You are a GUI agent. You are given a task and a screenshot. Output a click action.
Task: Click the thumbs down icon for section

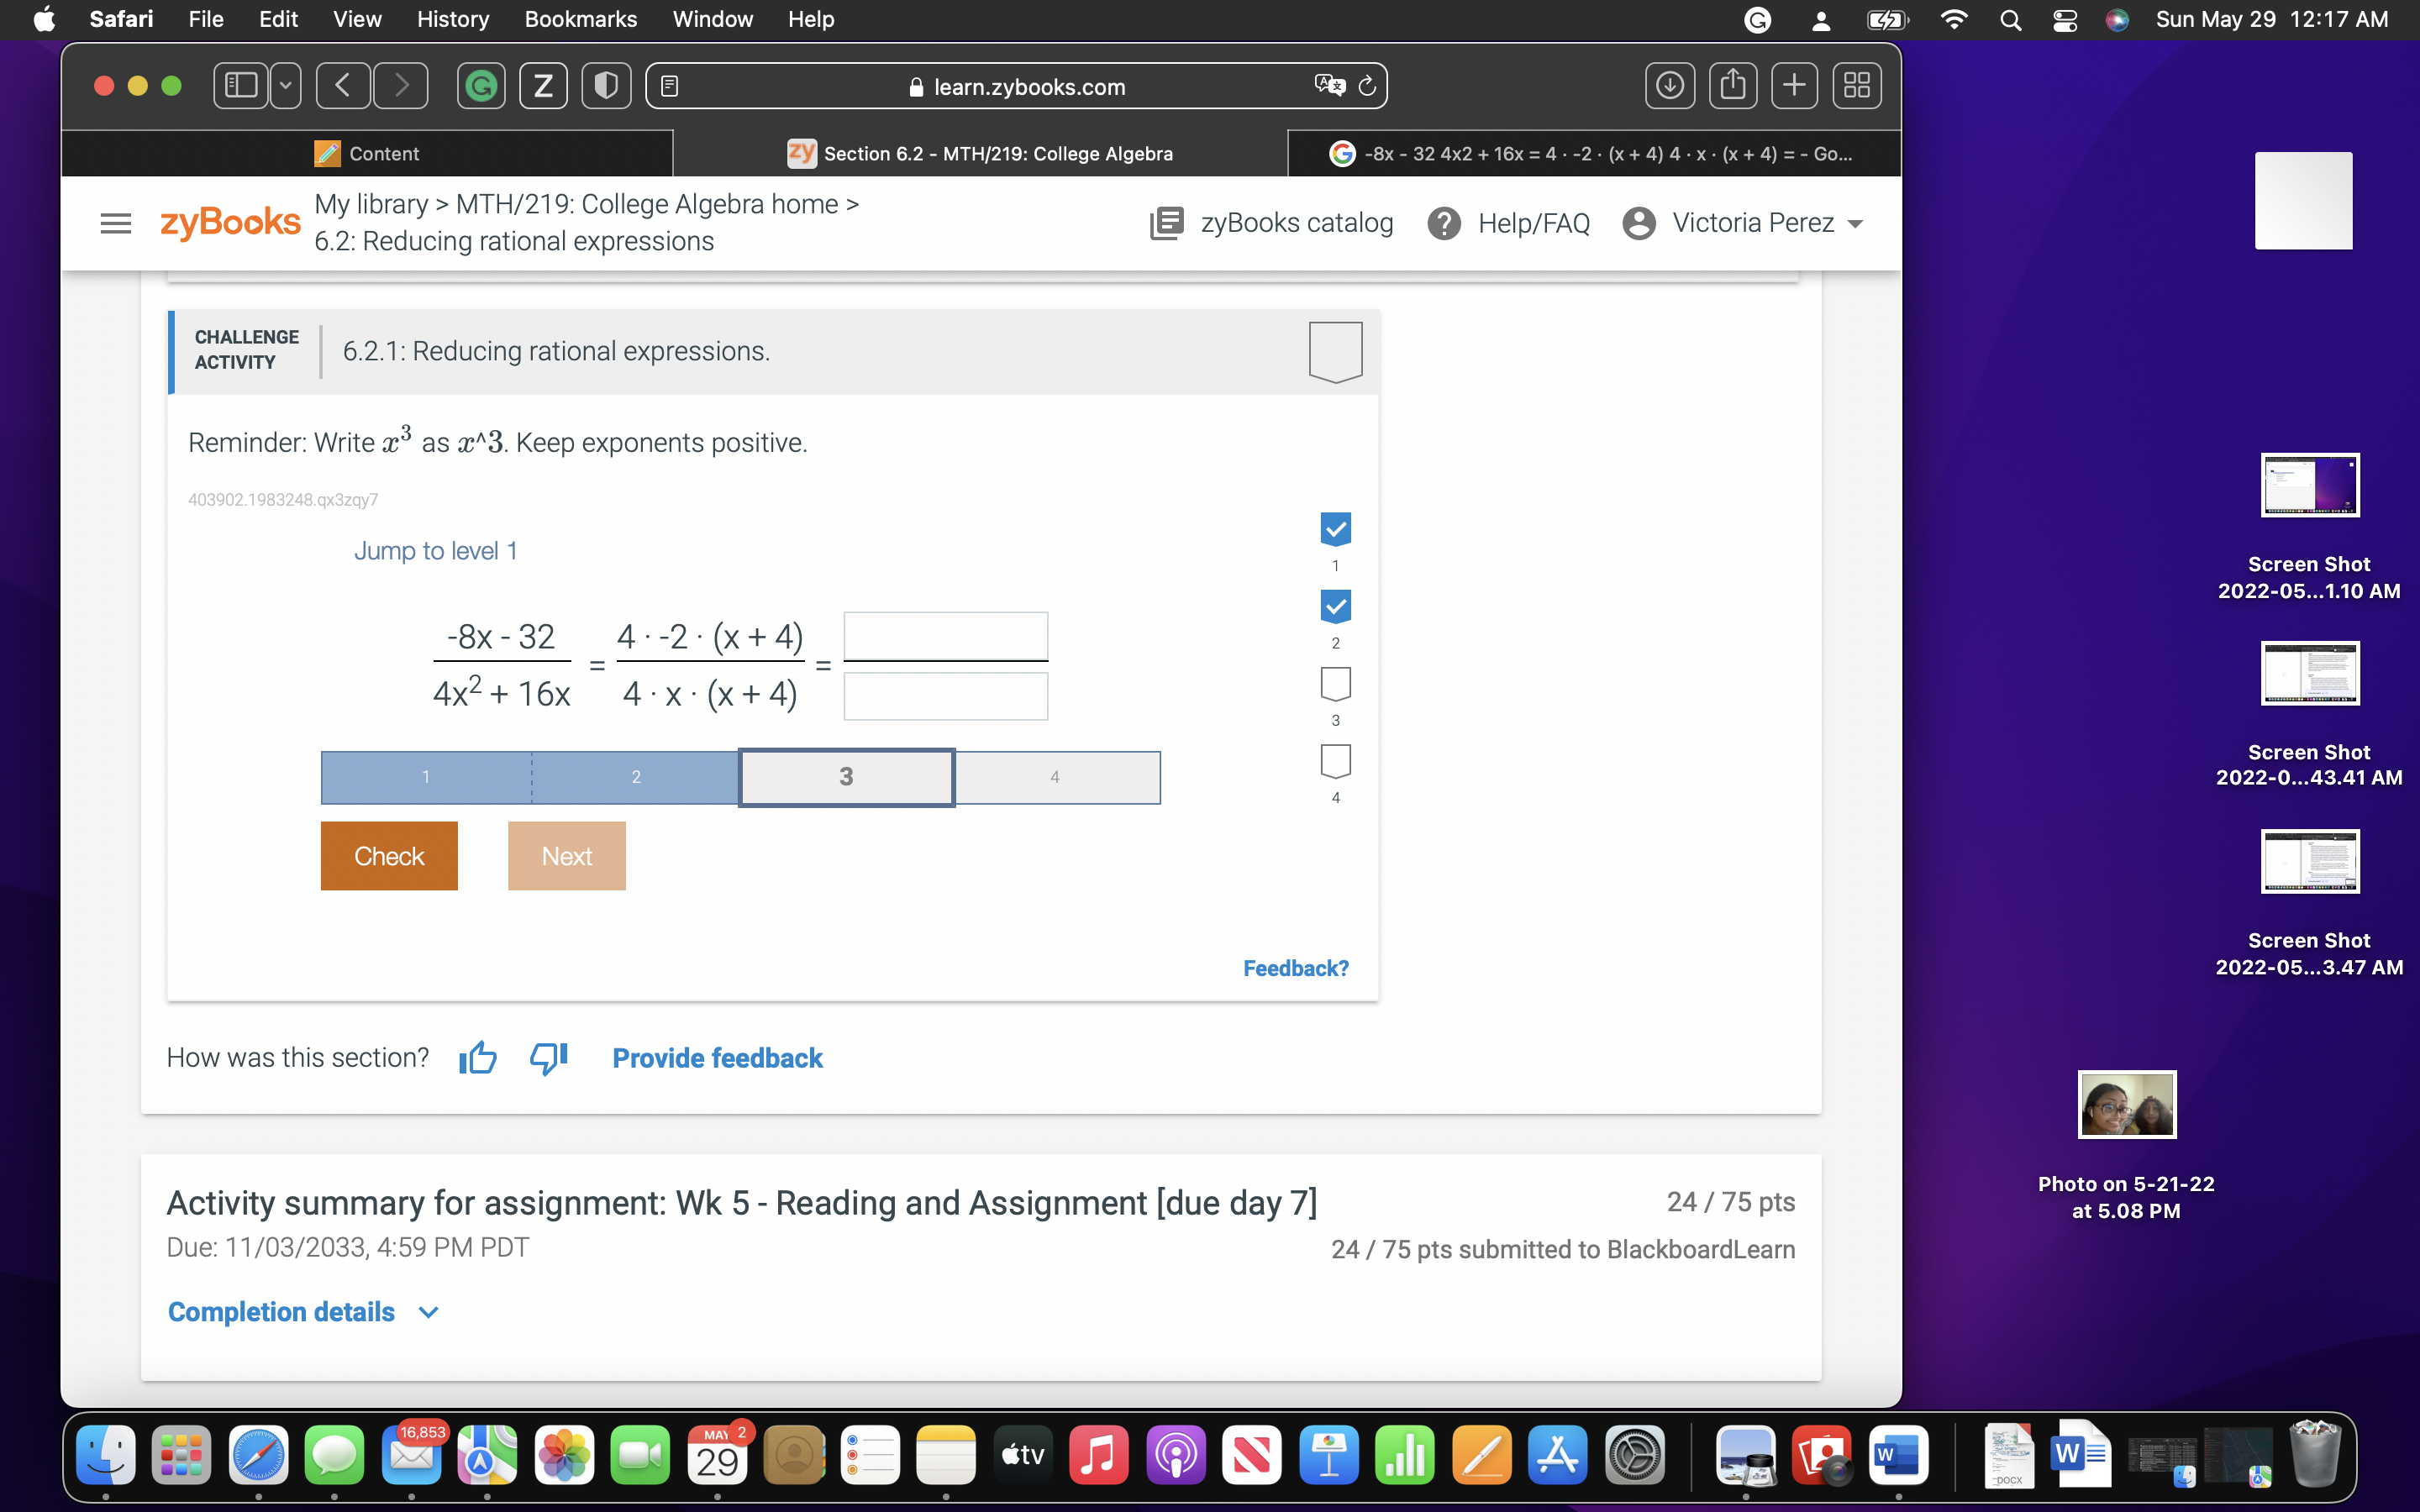click(x=548, y=1058)
